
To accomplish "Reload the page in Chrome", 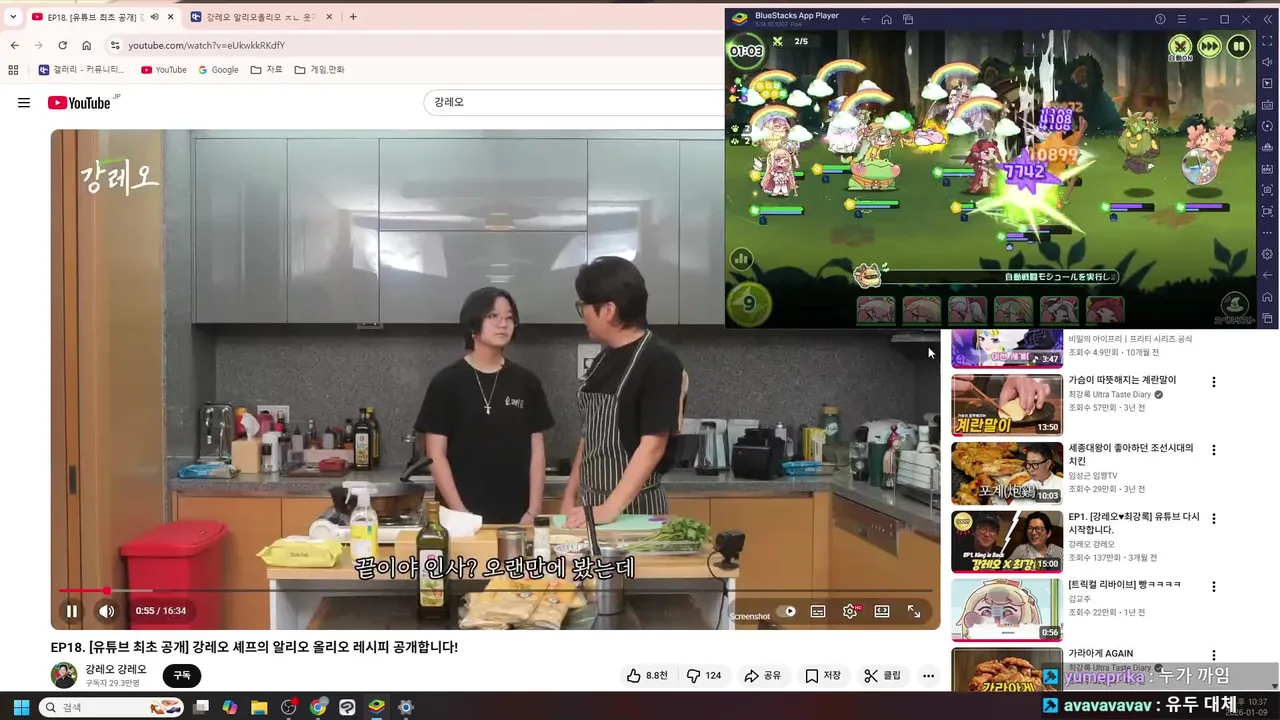I will pyautogui.click(x=62, y=45).
